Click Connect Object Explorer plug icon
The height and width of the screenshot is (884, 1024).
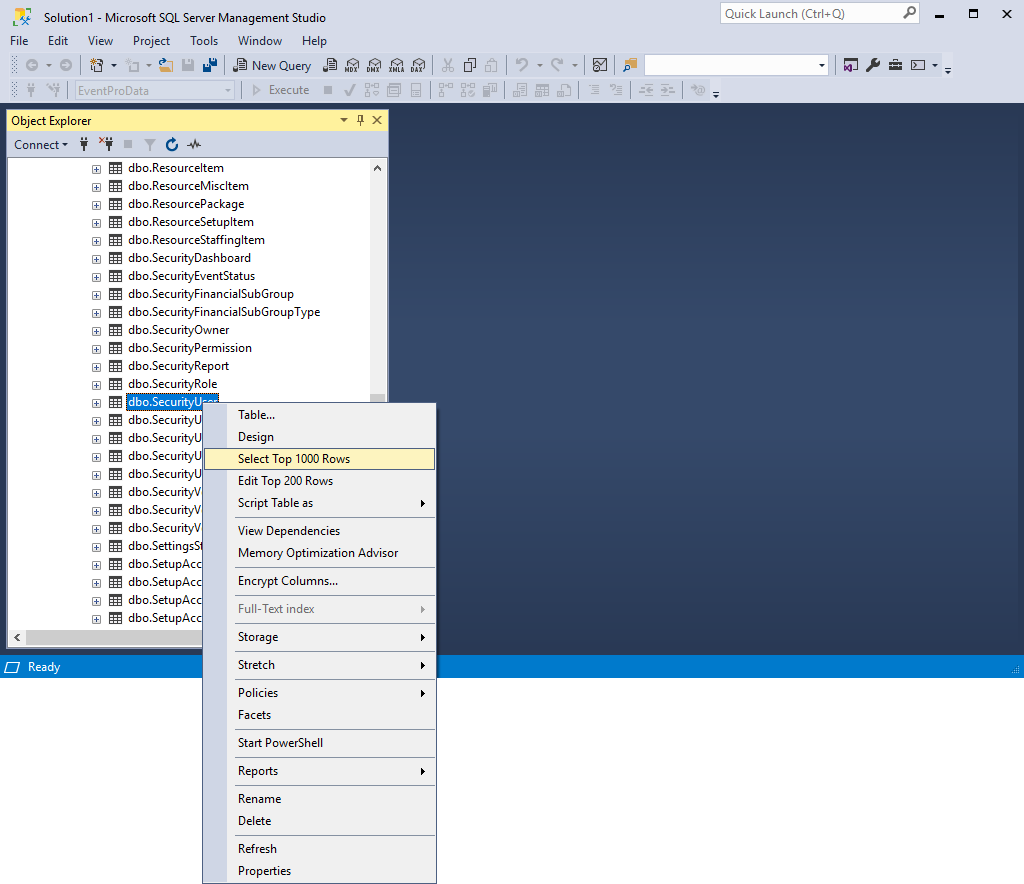tap(84, 144)
